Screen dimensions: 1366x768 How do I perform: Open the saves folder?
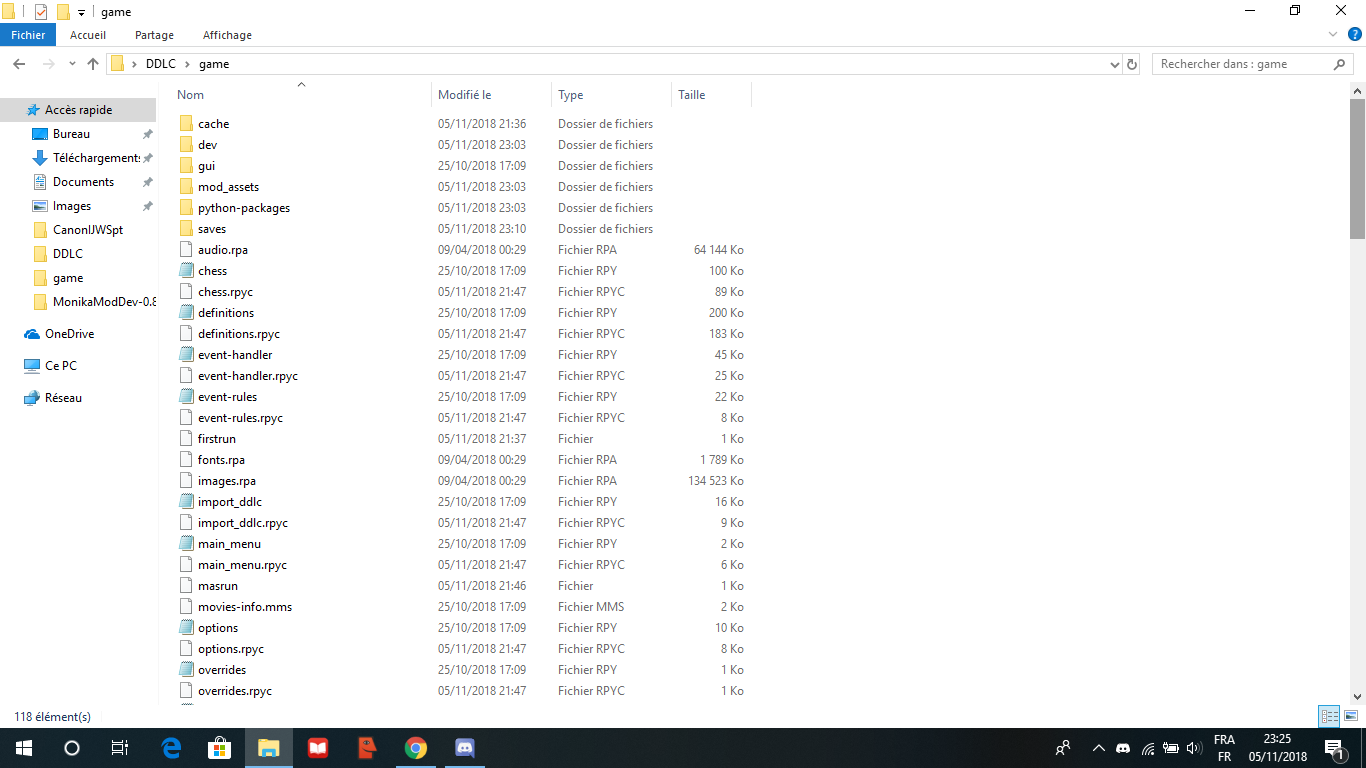tap(212, 228)
